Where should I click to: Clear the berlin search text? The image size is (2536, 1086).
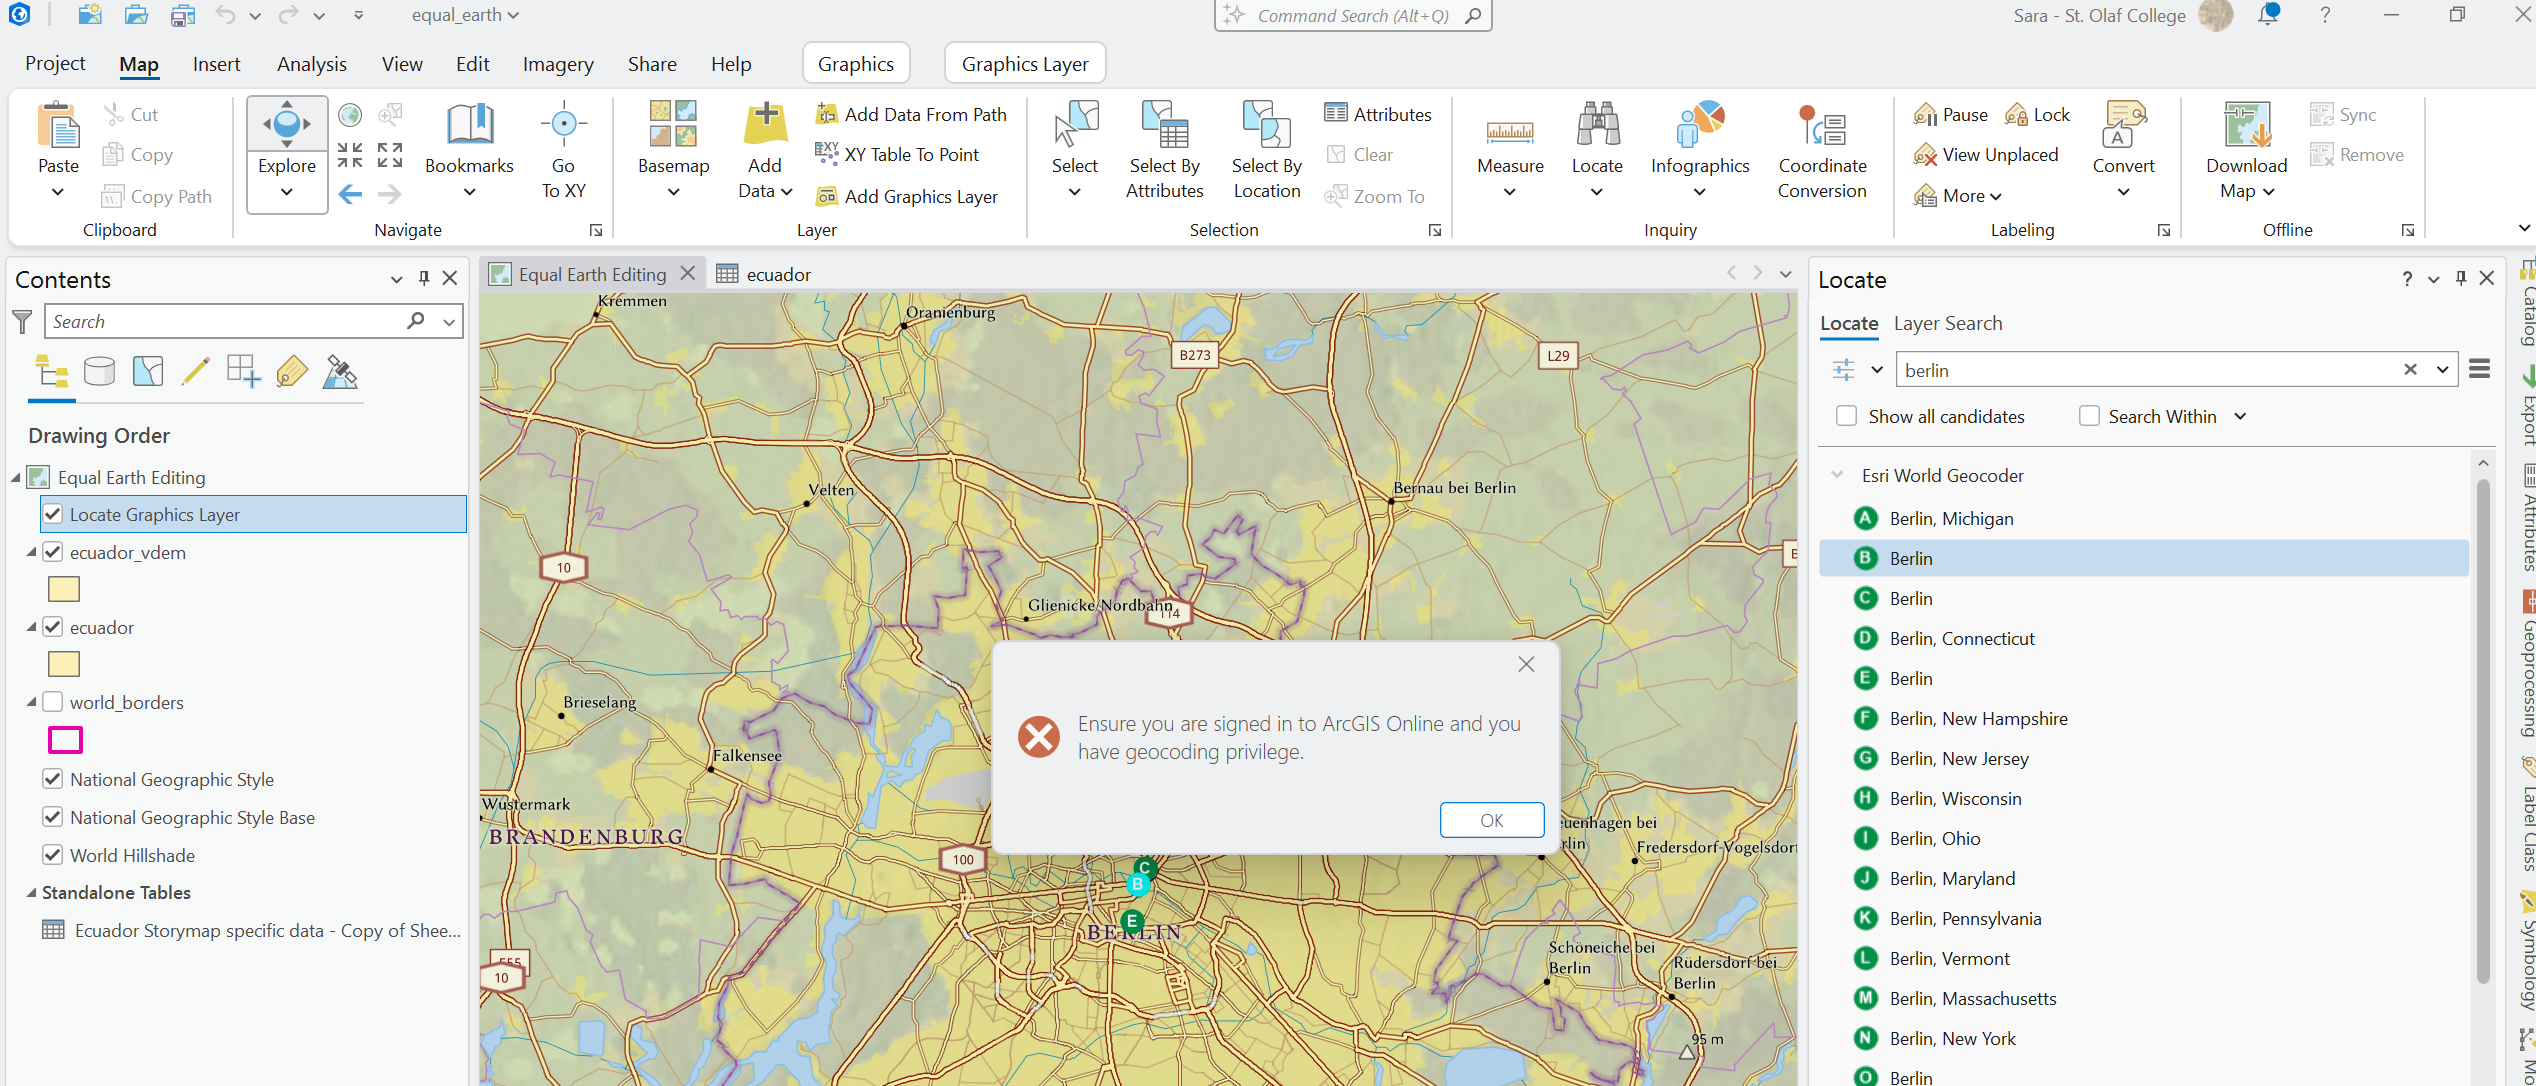pyautogui.click(x=2410, y=370)
